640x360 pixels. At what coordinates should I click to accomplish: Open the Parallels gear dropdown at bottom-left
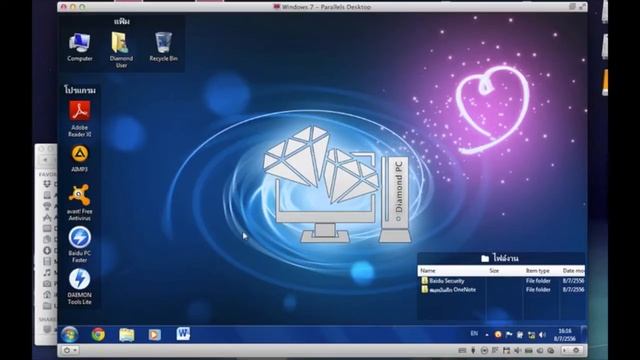coord(70,350)
